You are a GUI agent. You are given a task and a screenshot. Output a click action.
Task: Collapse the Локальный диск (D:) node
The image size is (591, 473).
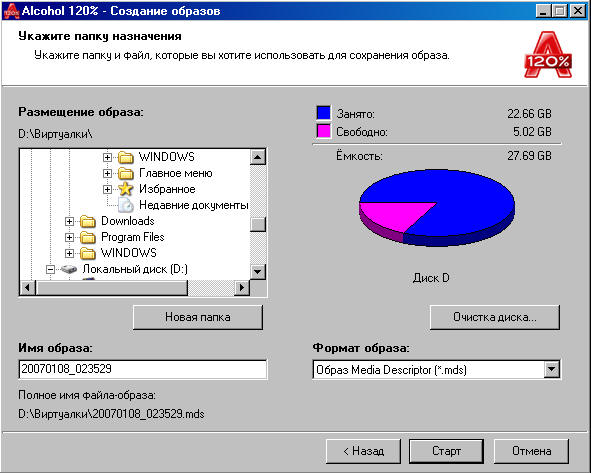pos(50,269)
